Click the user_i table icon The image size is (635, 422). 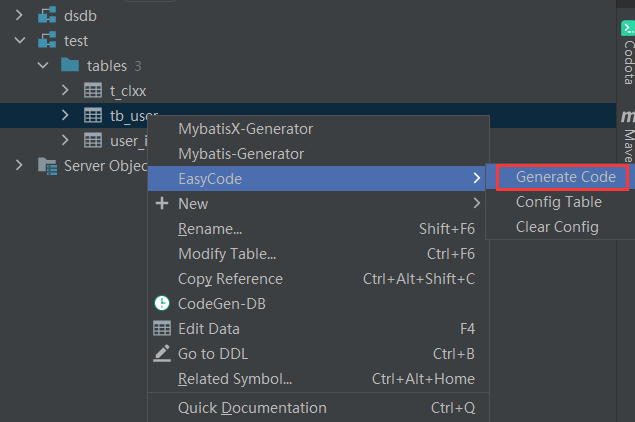click(x=93, y=141)
